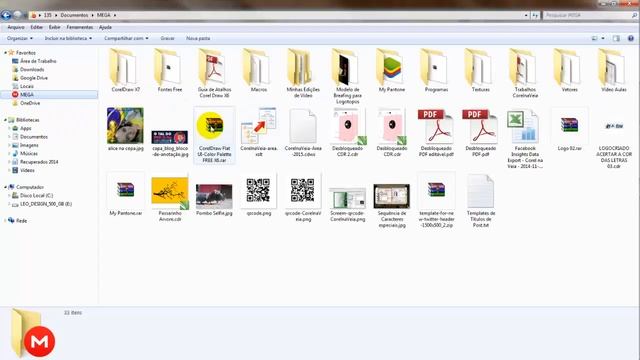Open Google Drive in the sidebar
The width and height of the screenshot is (640, 360).
(34, 78)
